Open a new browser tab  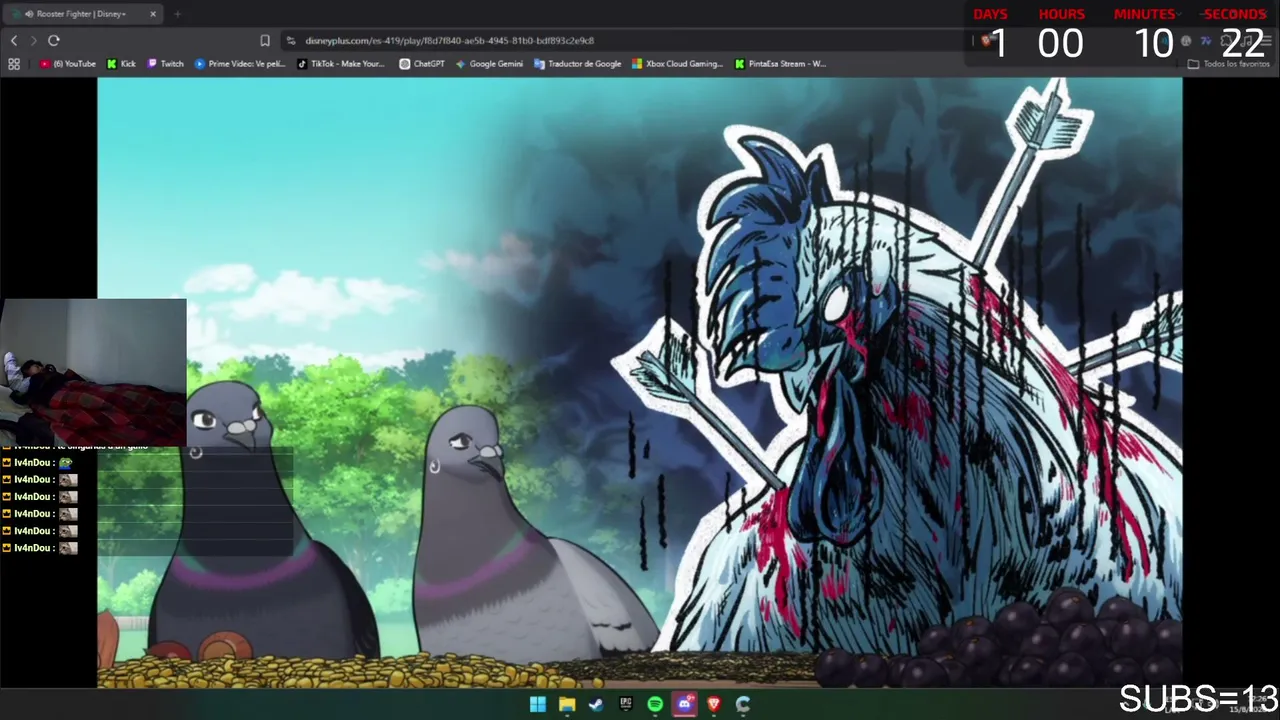pos(178,14)
